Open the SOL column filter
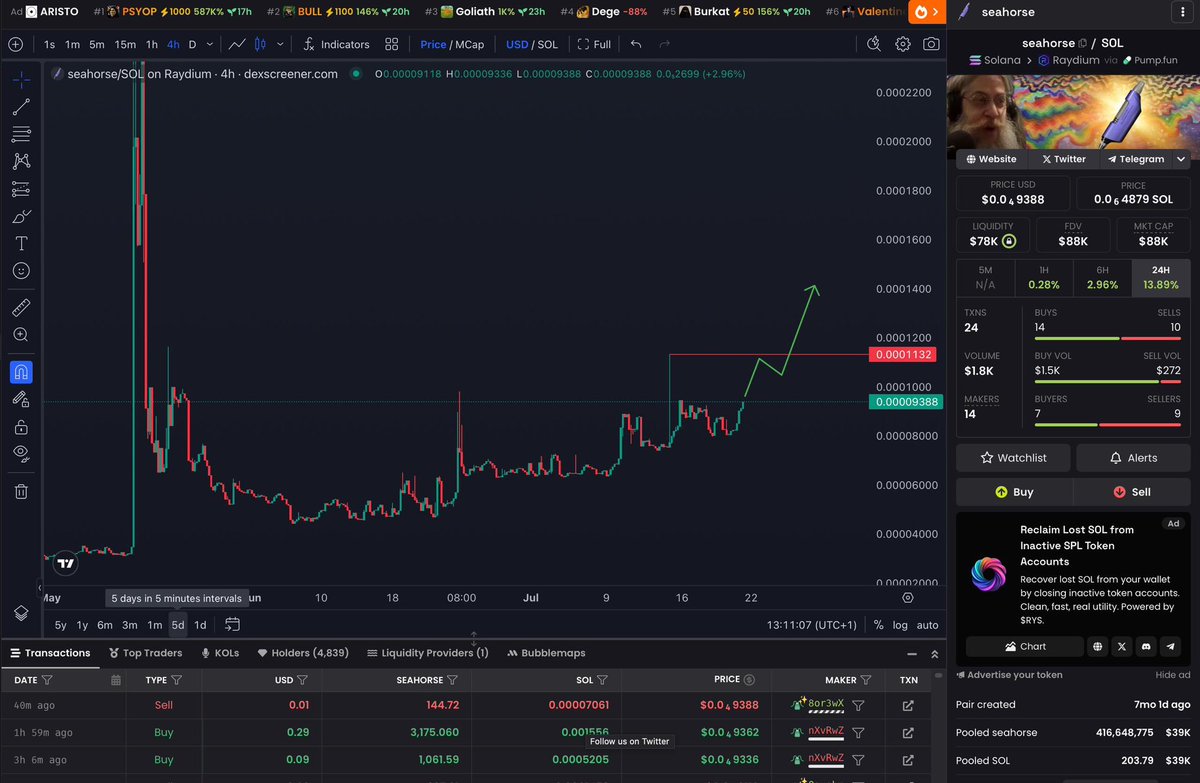This screenshot has width=1200, height=783. point(602,680)
